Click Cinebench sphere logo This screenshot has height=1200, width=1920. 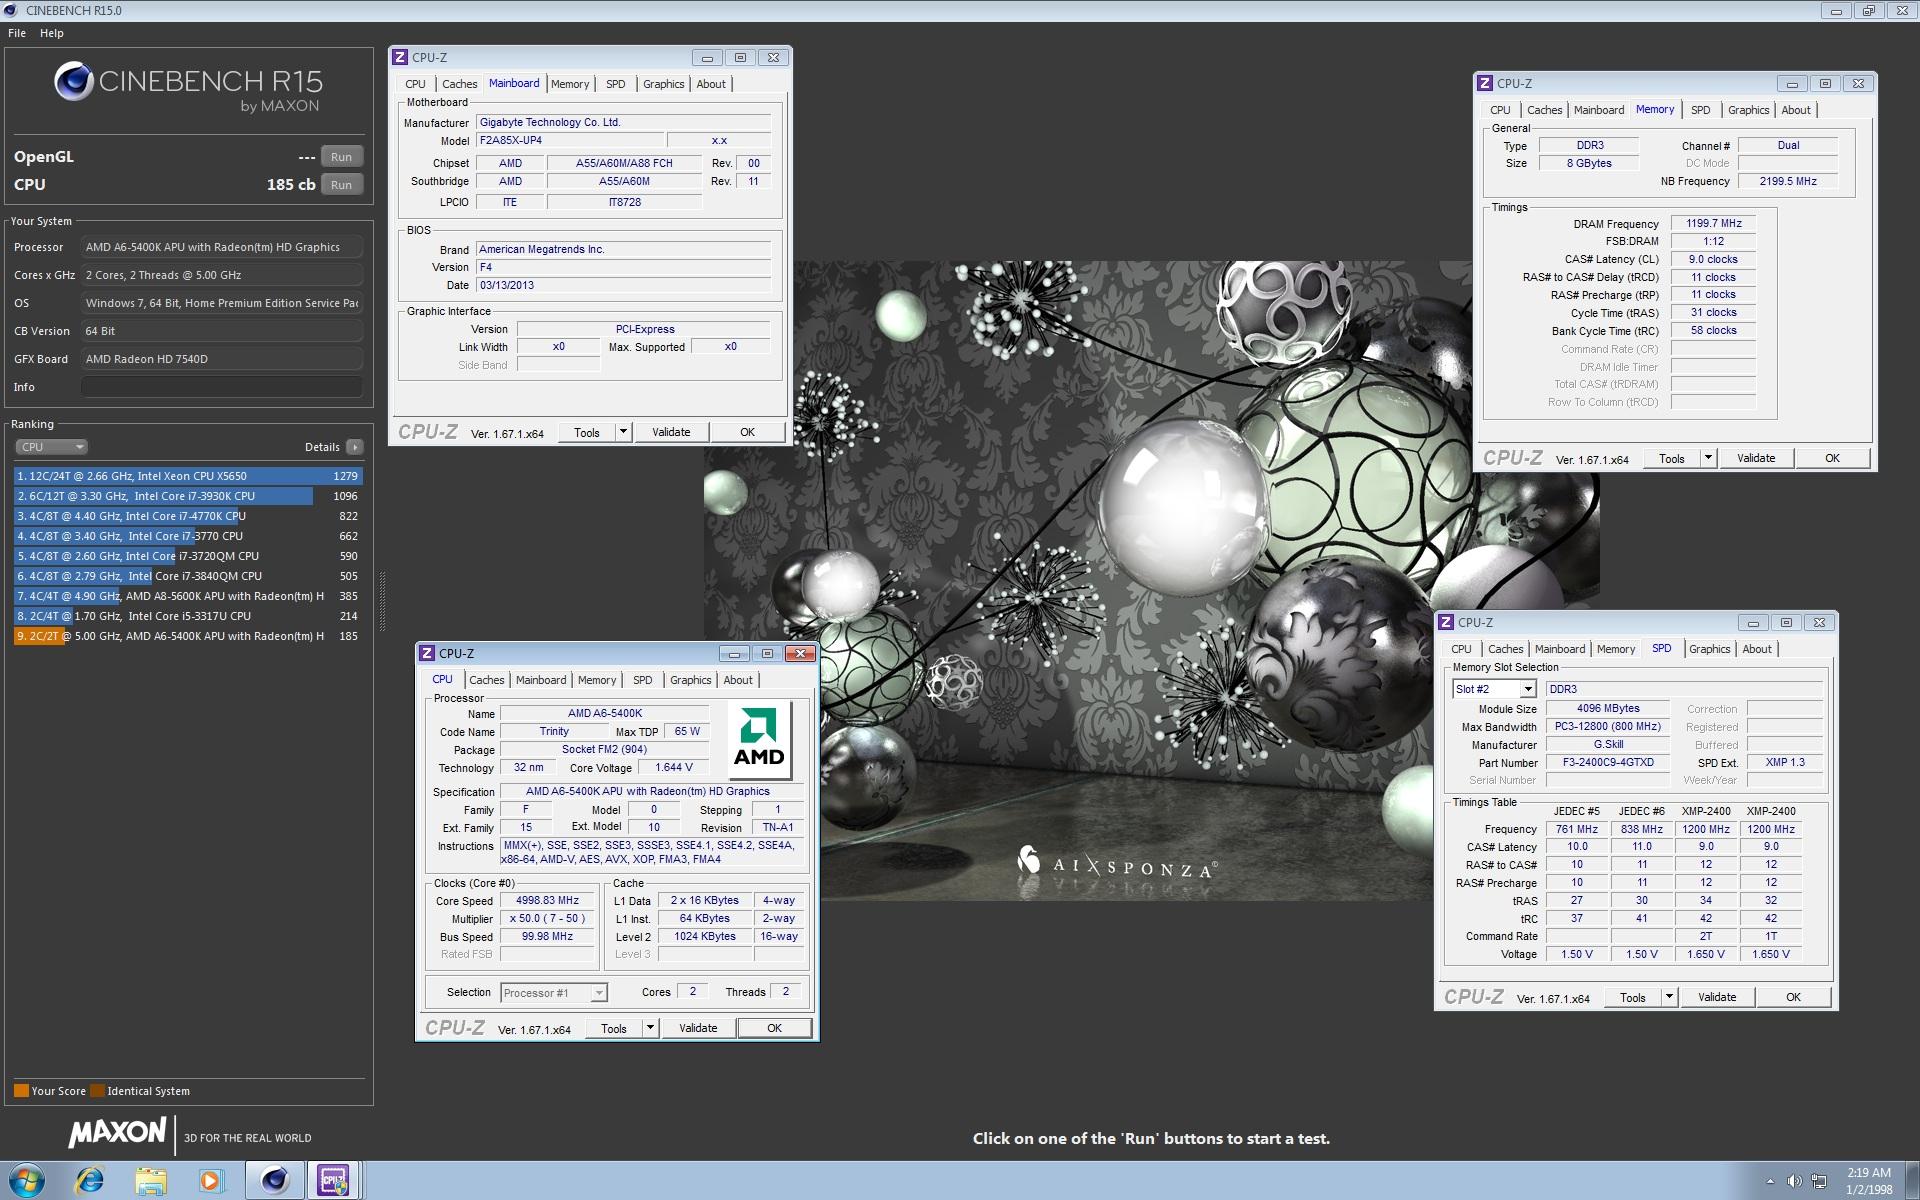pyautogui.click(x=74, y=82)
